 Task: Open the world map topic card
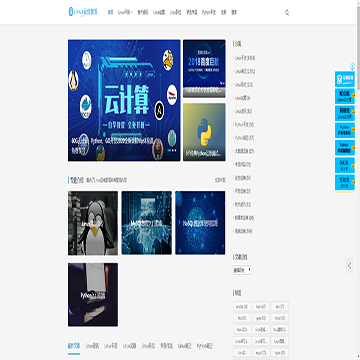[x=147, y=223]
